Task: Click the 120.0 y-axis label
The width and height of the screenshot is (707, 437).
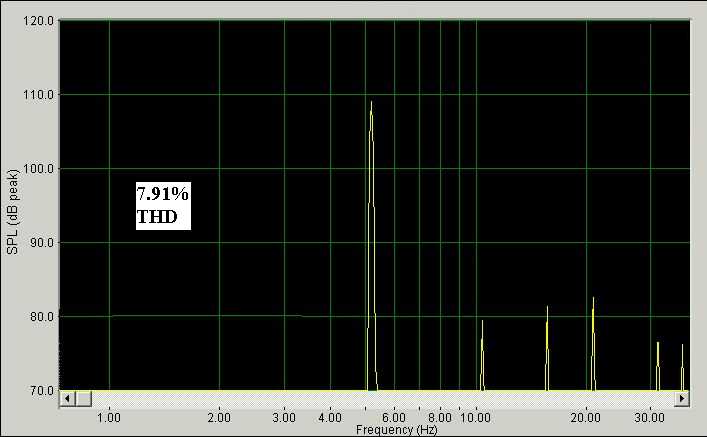Action: point(38,21)
